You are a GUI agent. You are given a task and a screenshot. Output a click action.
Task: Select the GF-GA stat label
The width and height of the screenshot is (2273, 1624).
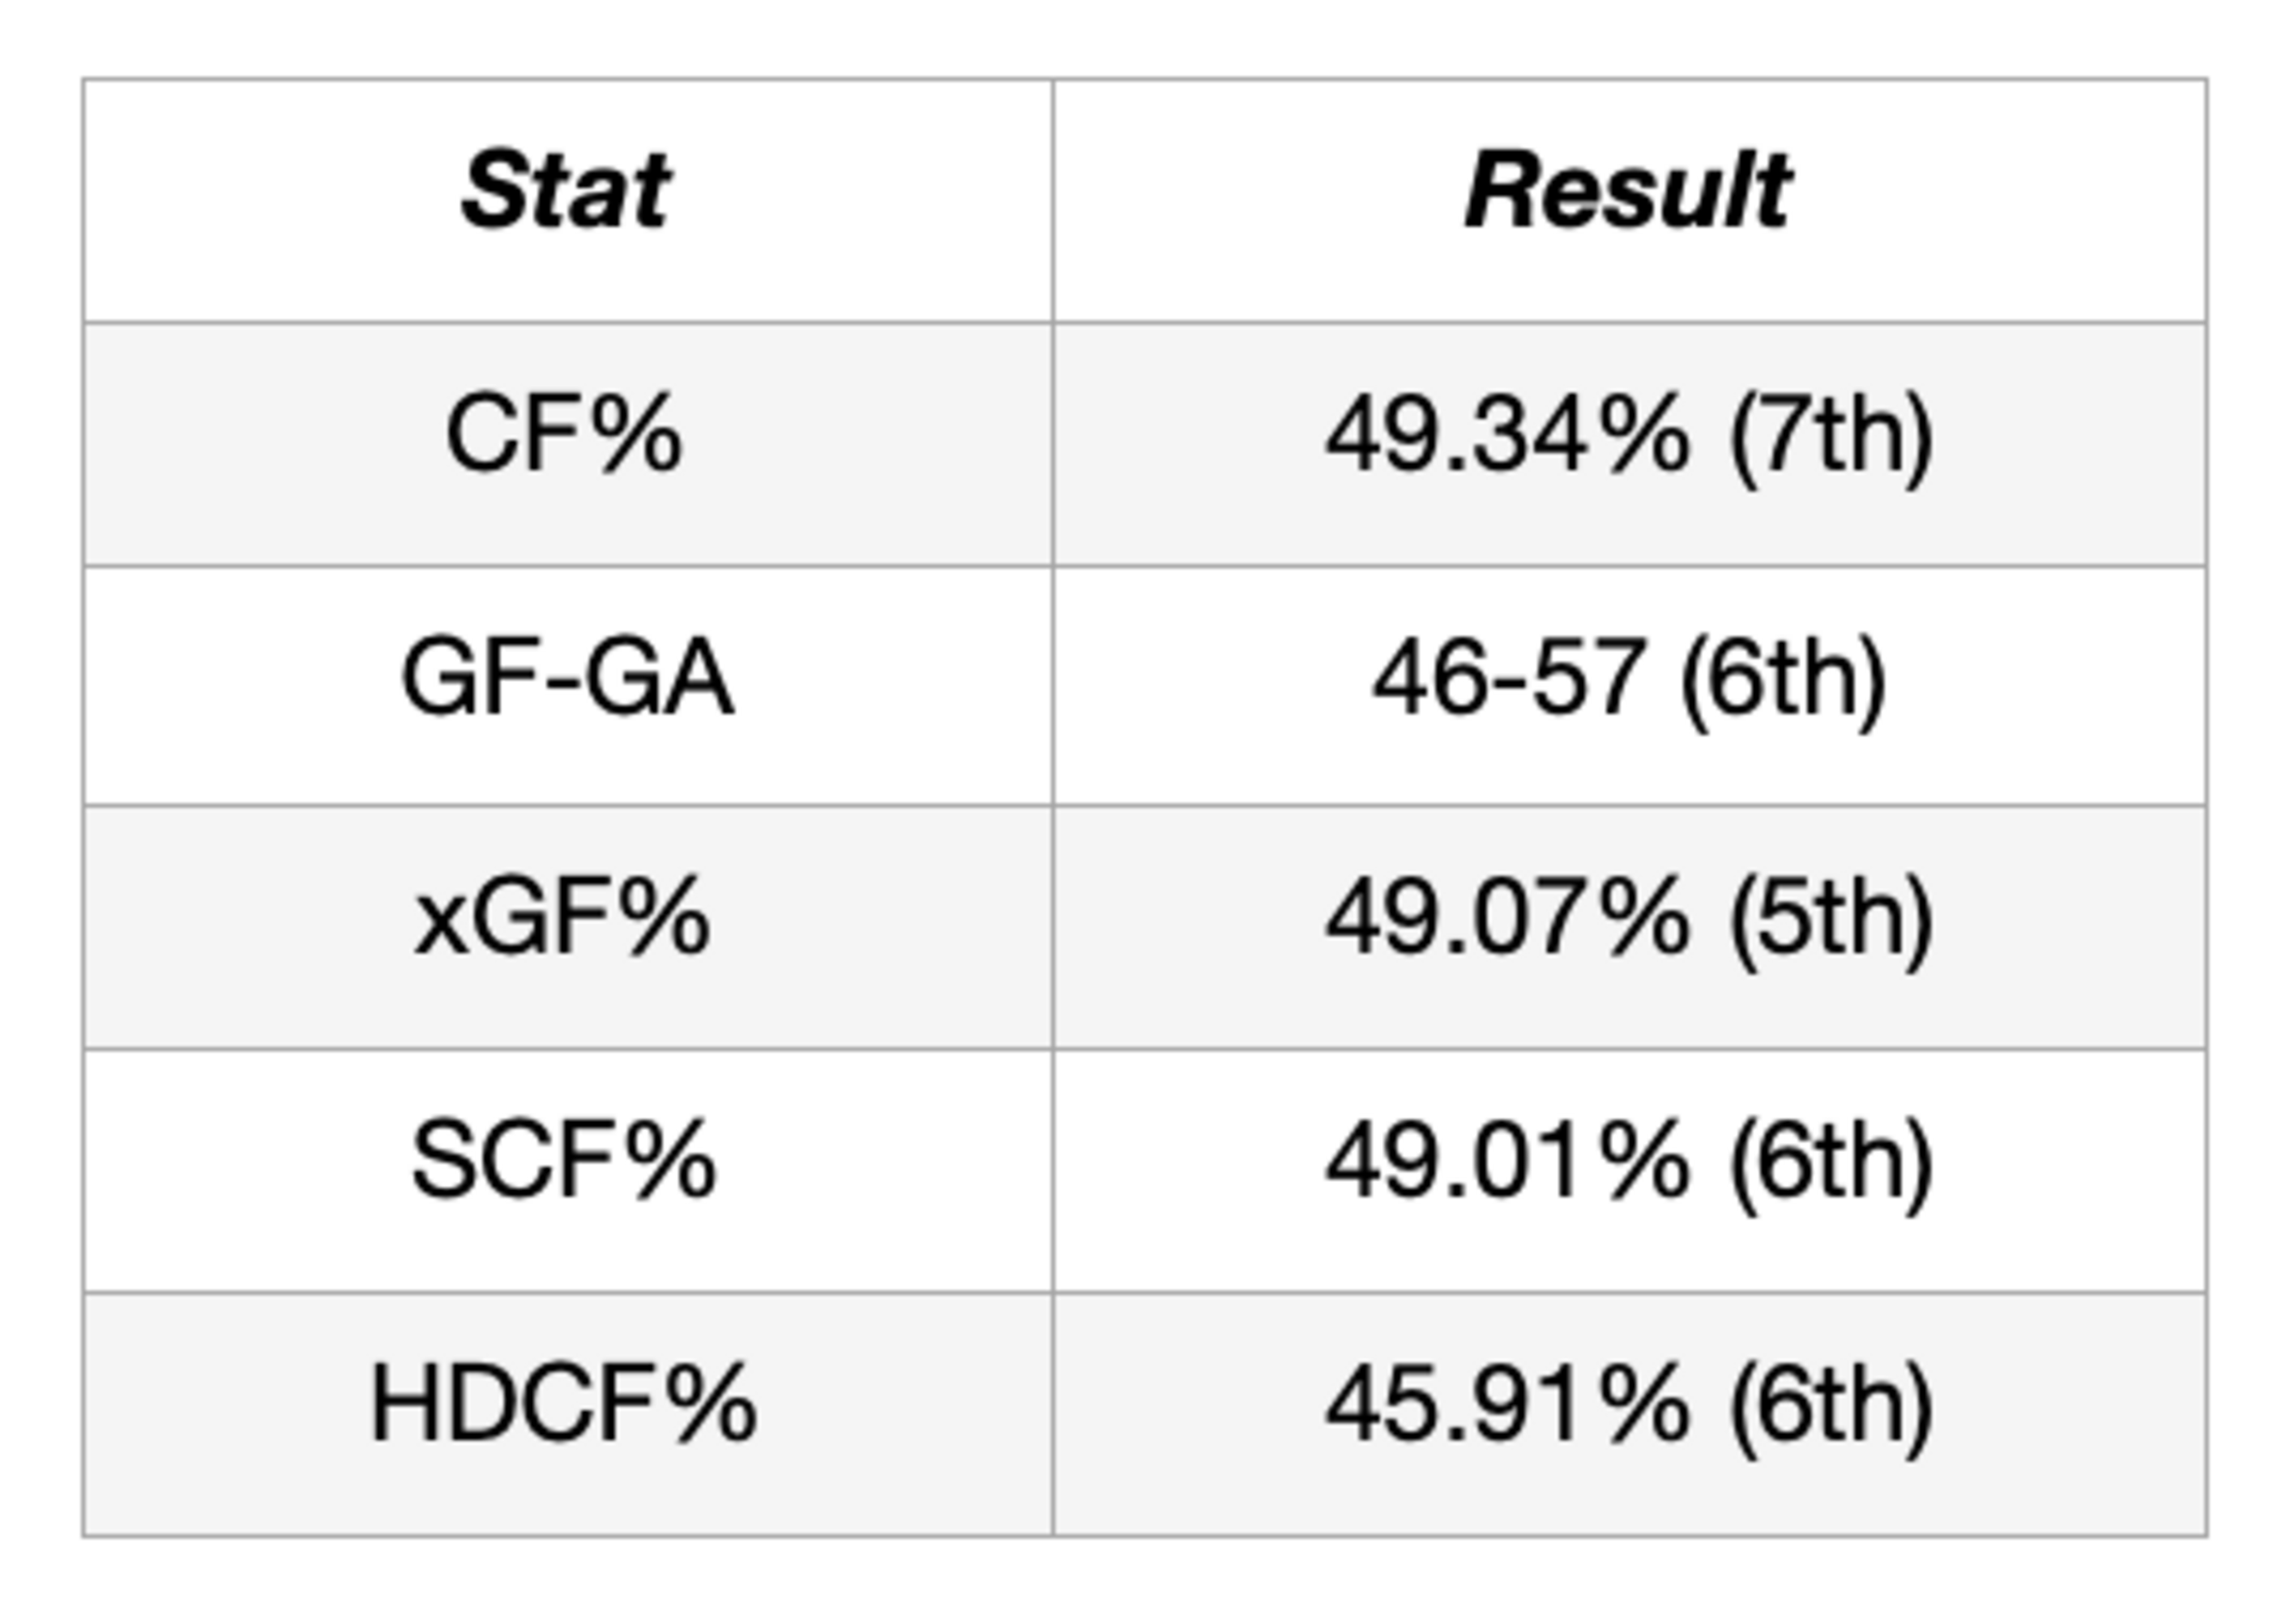(x=567, y=678)
